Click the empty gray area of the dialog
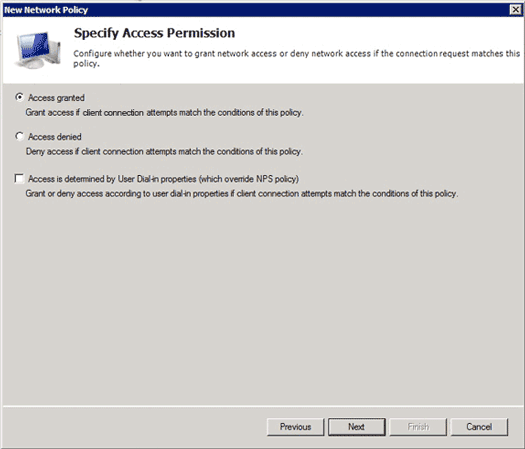This screenshot has height=449, width=525. point(263,301)
